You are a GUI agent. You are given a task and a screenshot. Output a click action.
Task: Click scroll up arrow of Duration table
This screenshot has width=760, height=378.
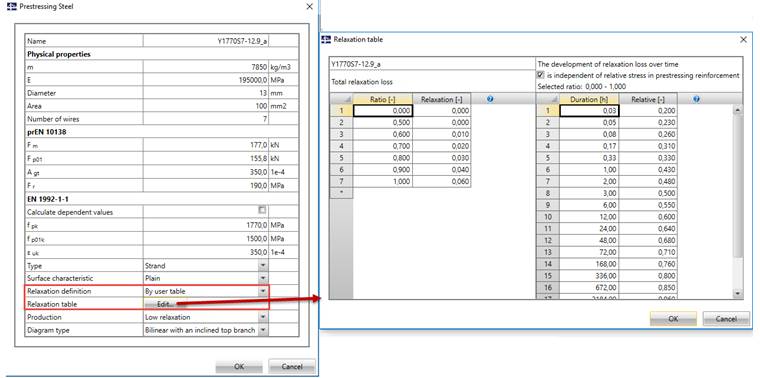pos(738,110)
